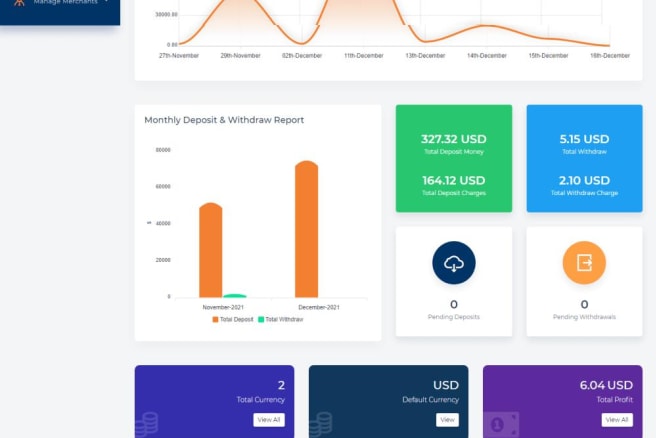Click View button on Default Currency card
656x438 pixels.
pos(447,420)
